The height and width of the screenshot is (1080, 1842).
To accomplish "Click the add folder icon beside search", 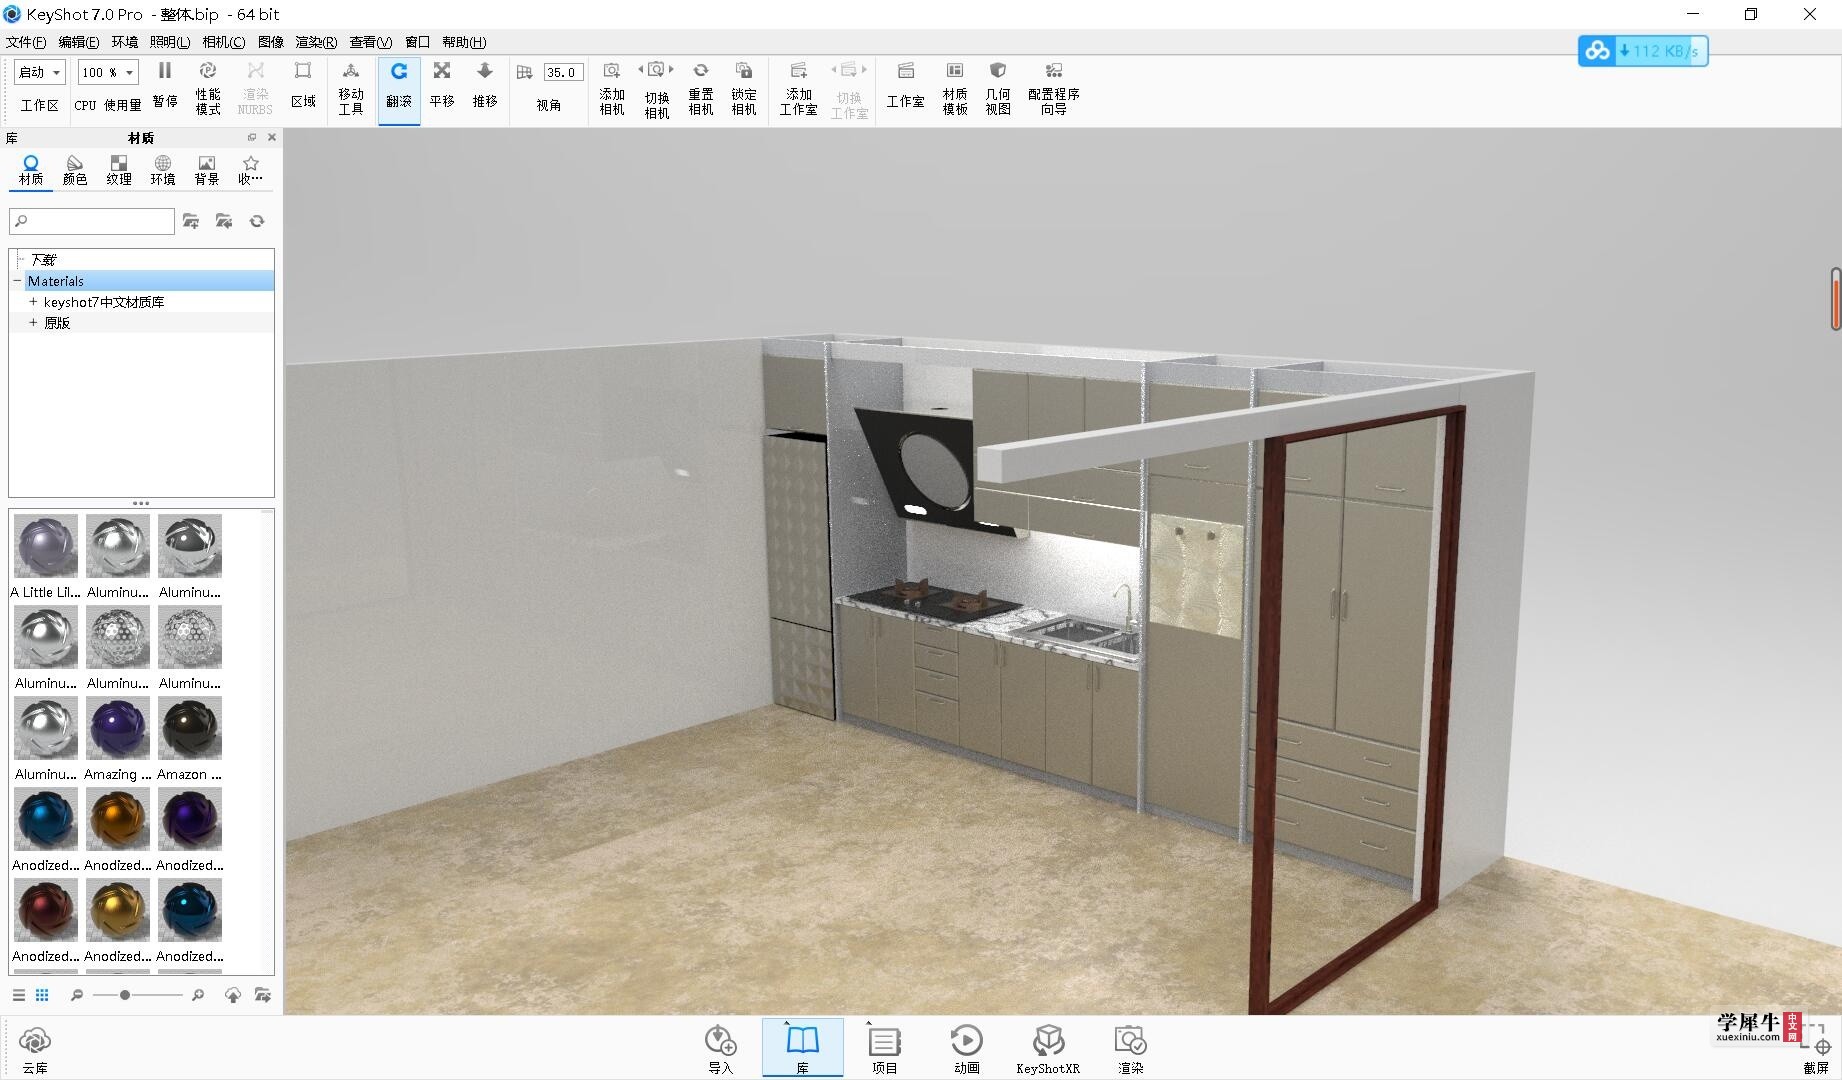I will click(x=191, y=221).
